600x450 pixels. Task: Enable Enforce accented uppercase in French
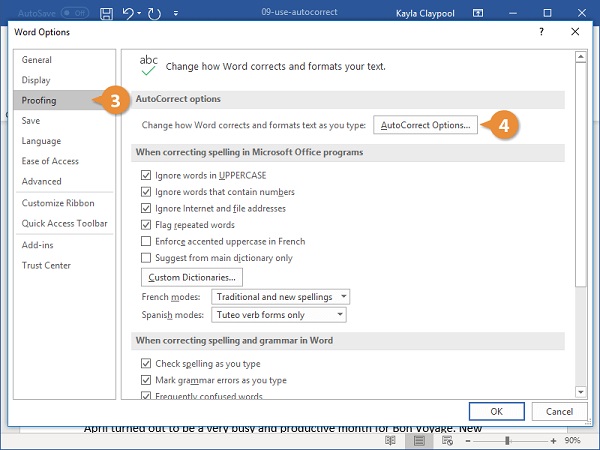(x=146, y=241)
